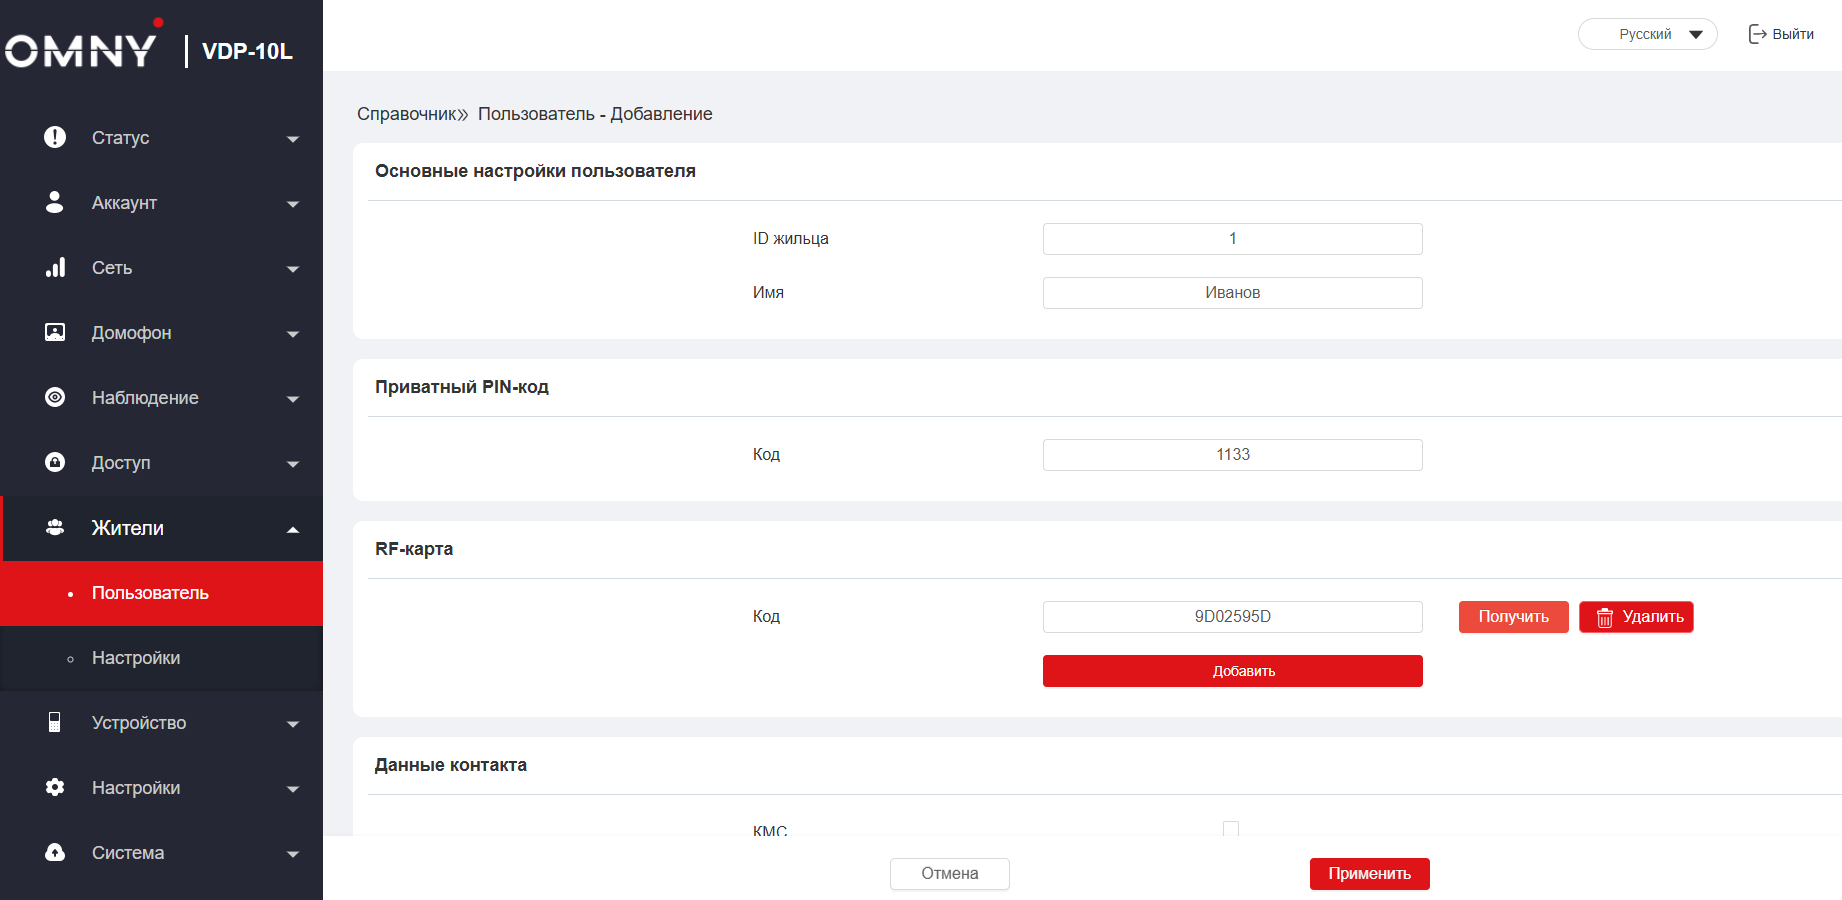Open the Русский language dropdown
1842x900 pixels.
(1647, 34)
